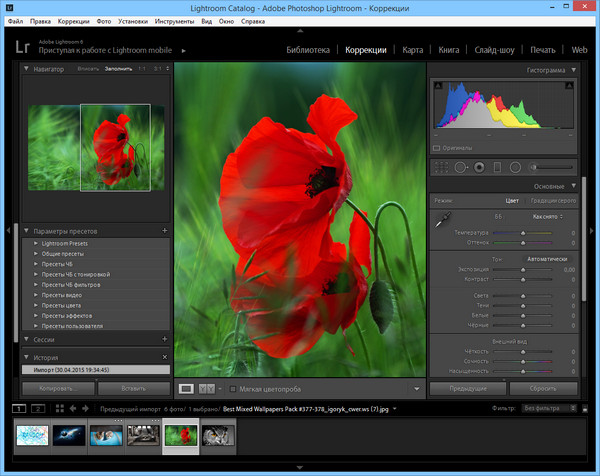
Task: Enable the Мягкая цветопроба checkbox
Action: [x=233, y=388]
